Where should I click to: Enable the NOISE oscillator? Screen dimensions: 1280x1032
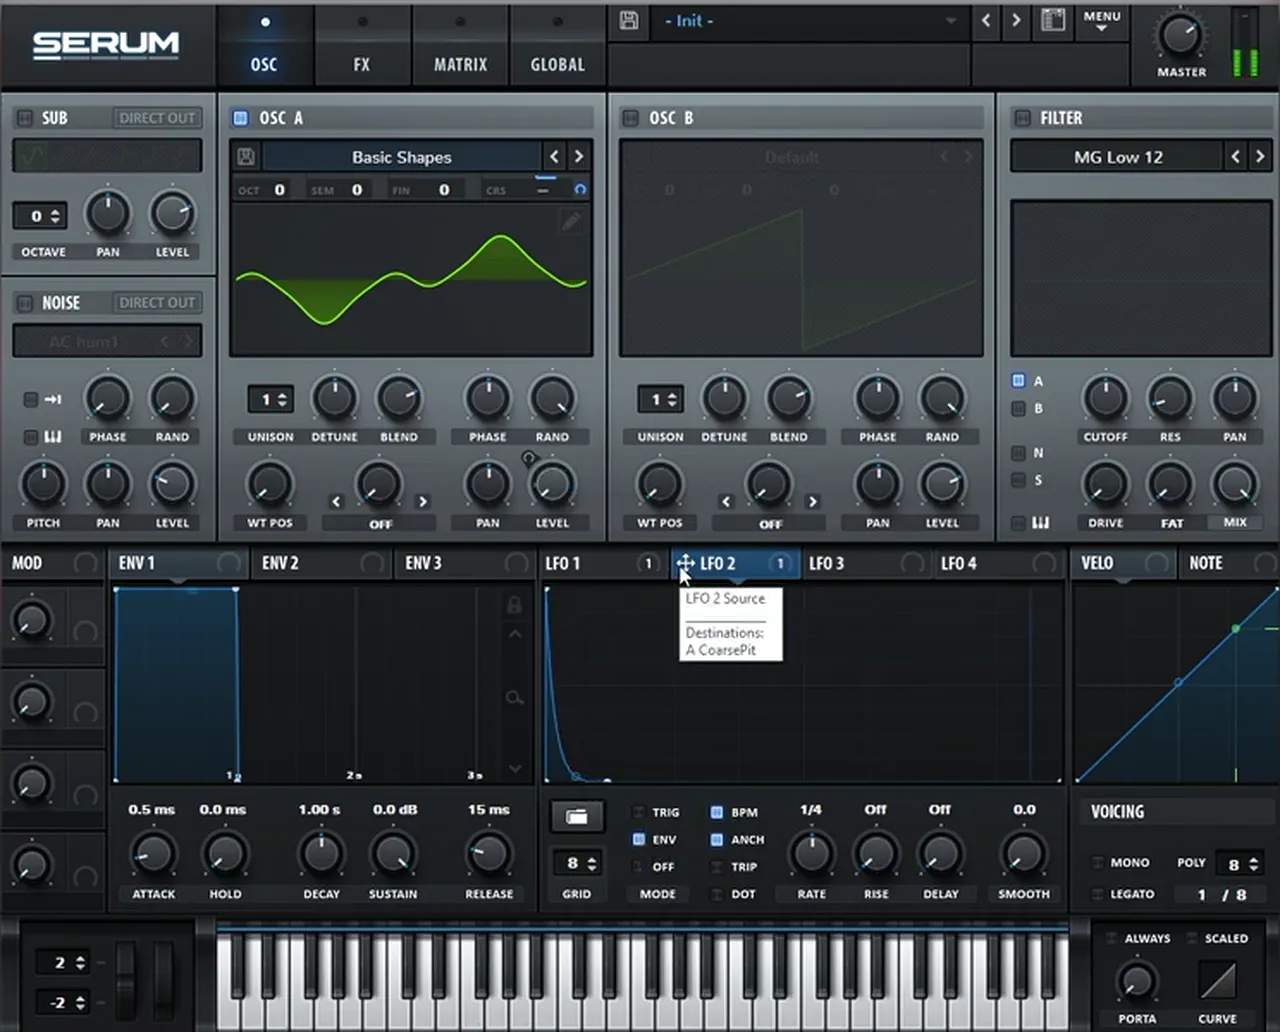tap(25, 303)
